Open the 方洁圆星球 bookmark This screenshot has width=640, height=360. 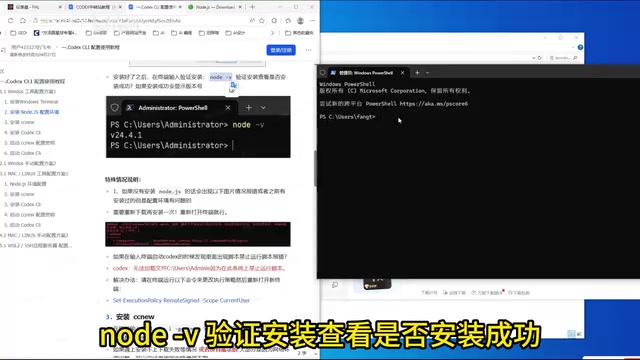coord(55,33)
